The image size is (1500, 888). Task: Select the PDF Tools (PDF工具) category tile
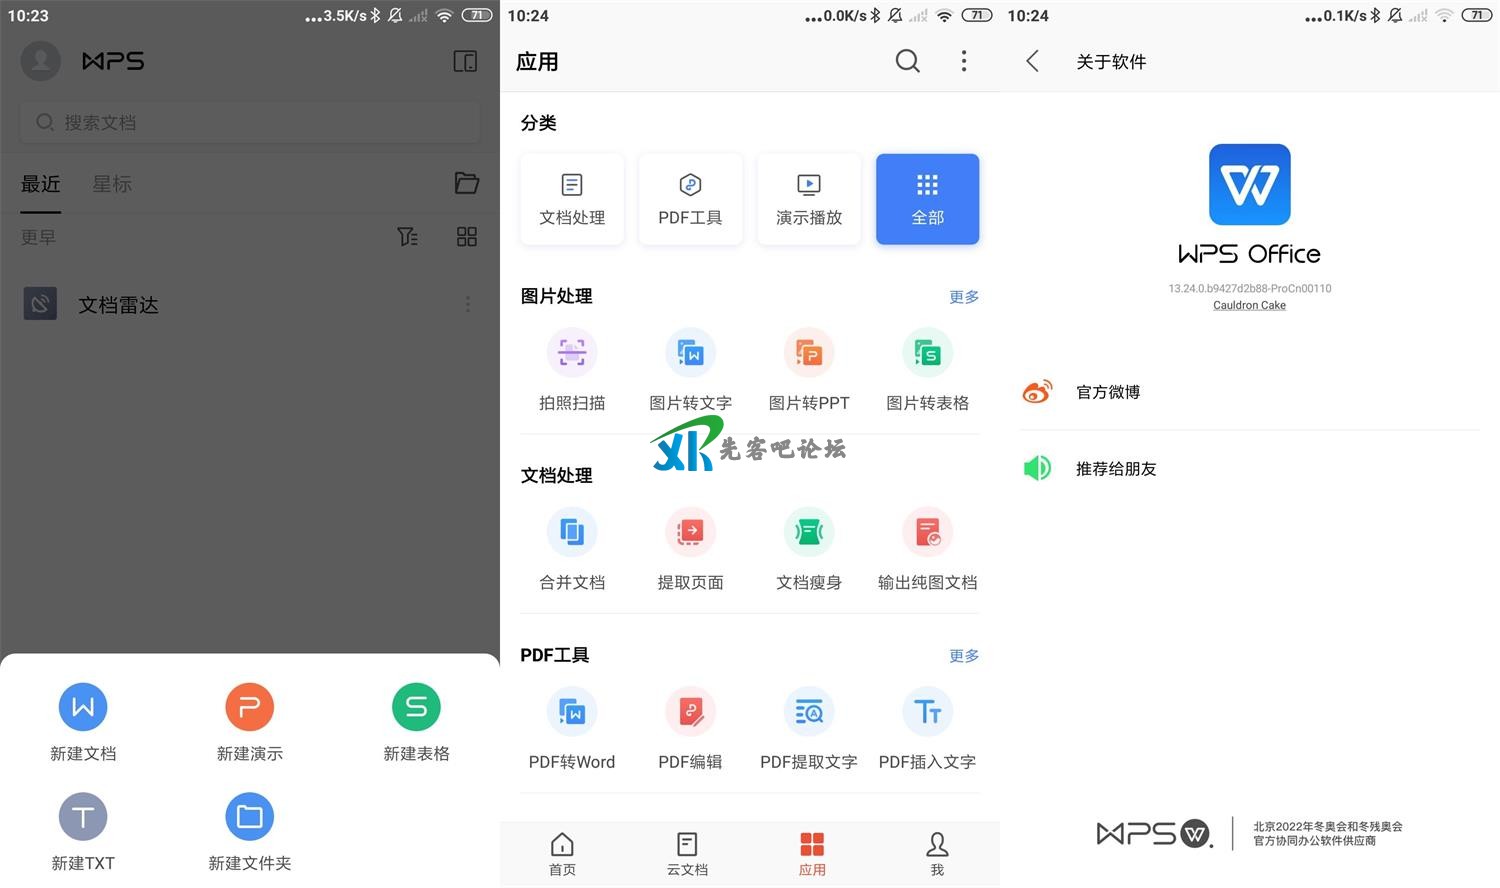point(690,199)
